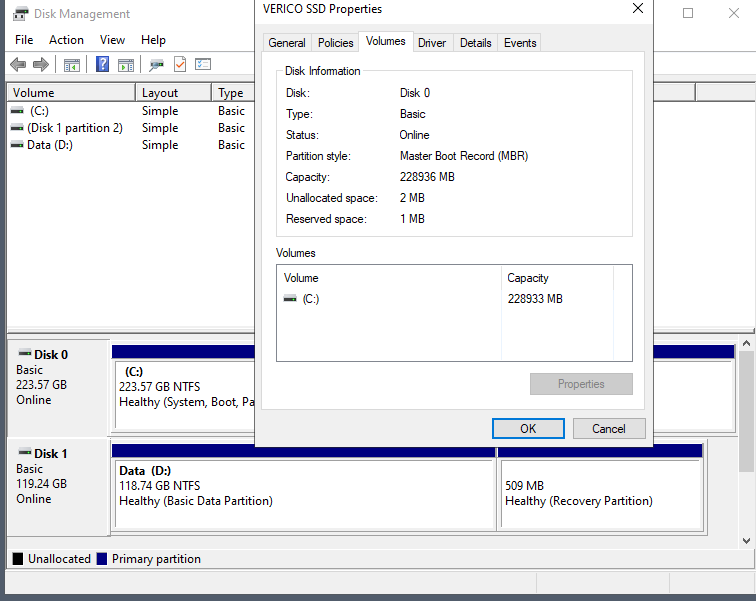
Task: Sort by the Type column header
Action: (233, 93)
